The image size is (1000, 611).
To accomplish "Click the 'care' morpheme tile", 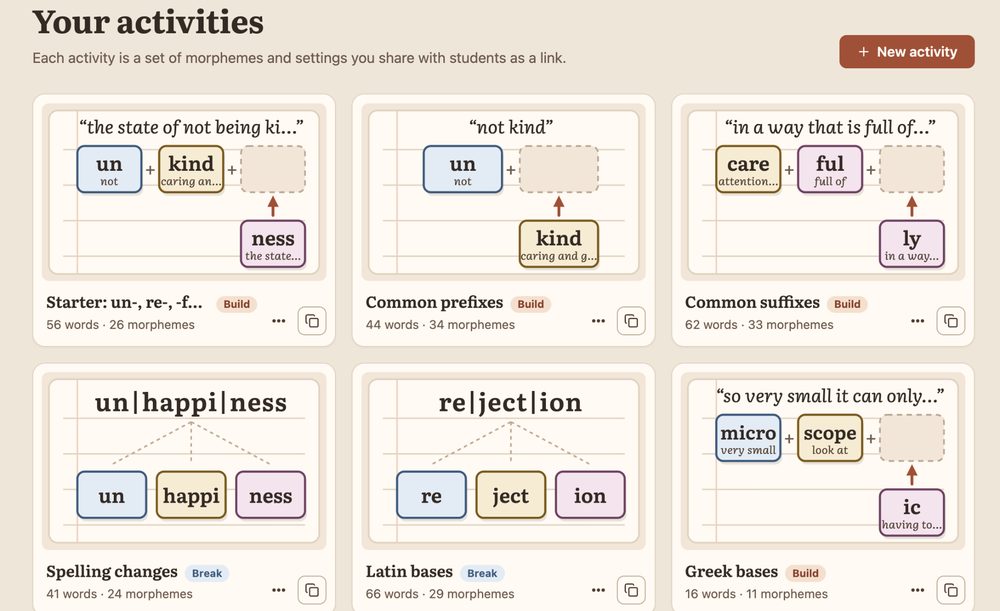I will [x=748, y=169].
